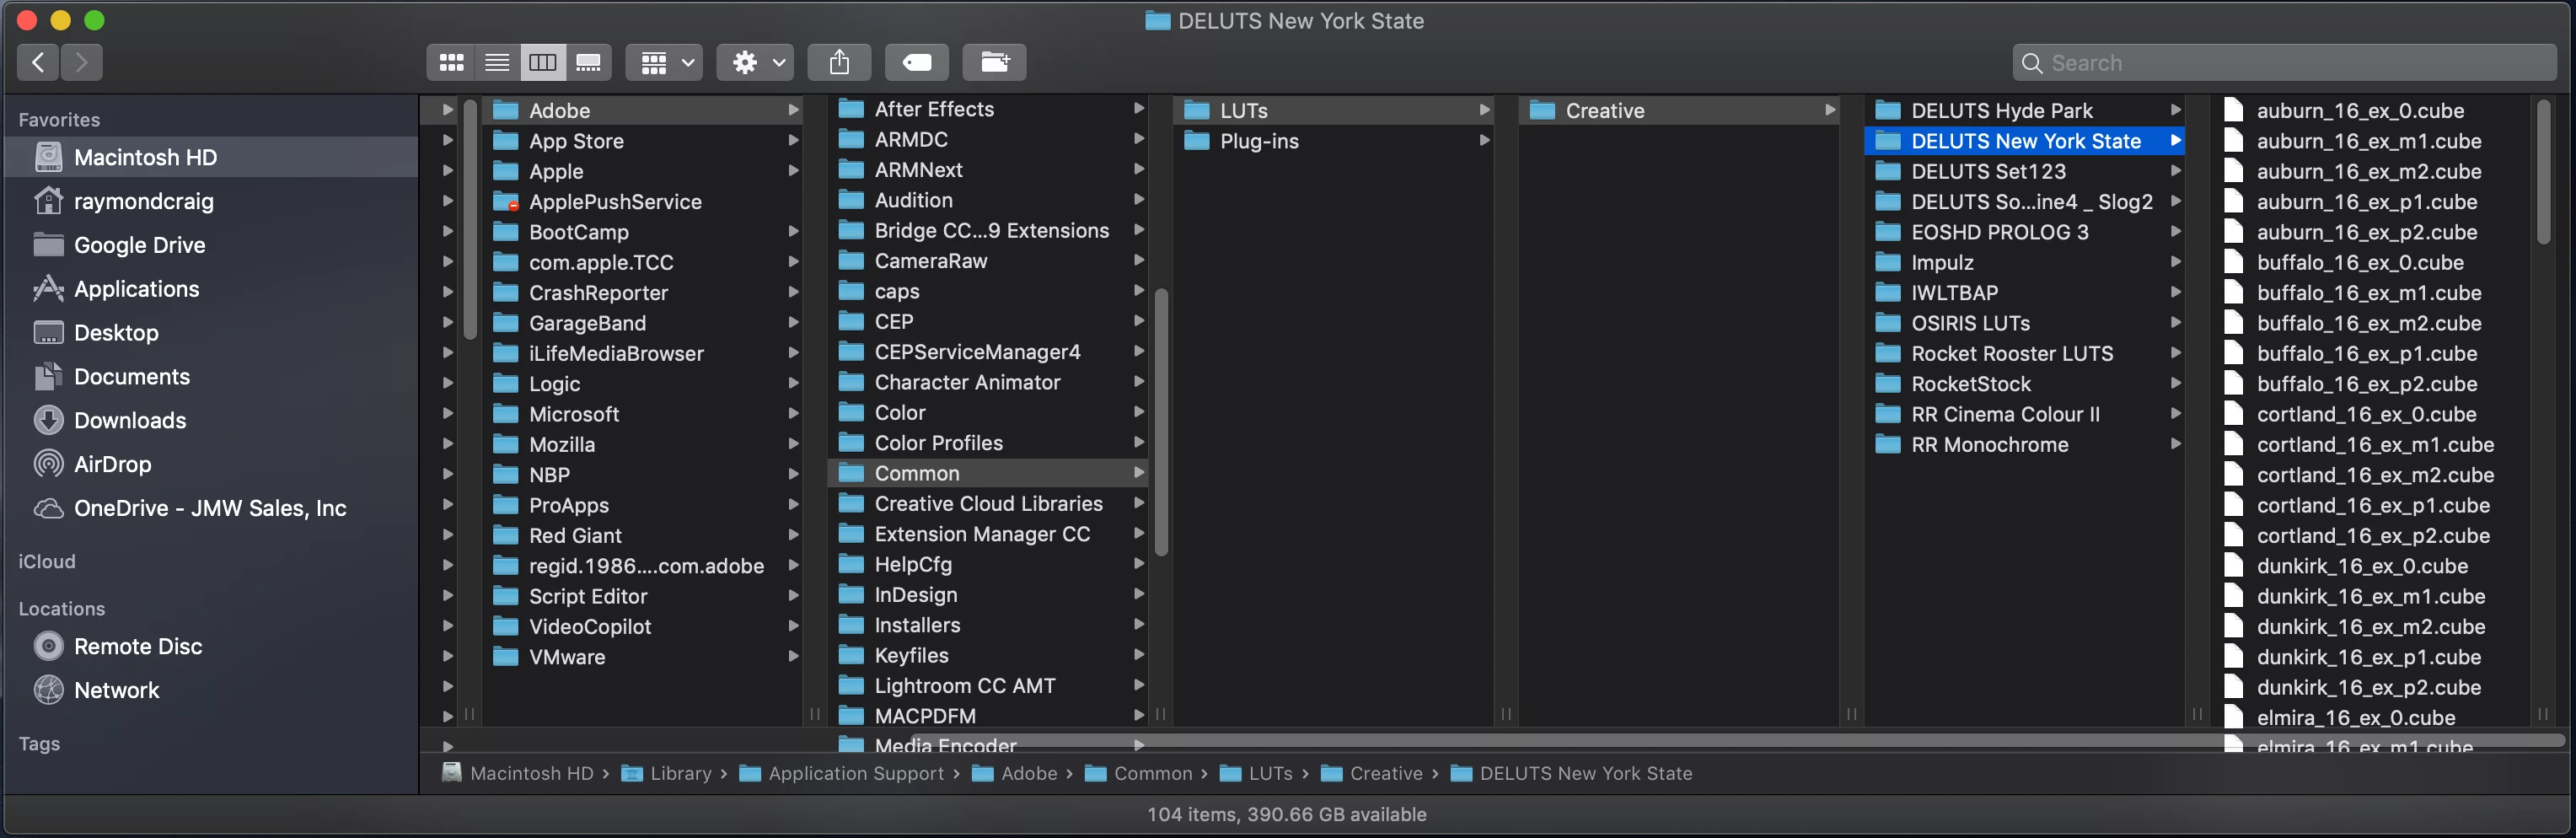Screen dimensions: 2576x838
Task: Select file buffalo_16_ex_m1.cube
Action: 2372,293
